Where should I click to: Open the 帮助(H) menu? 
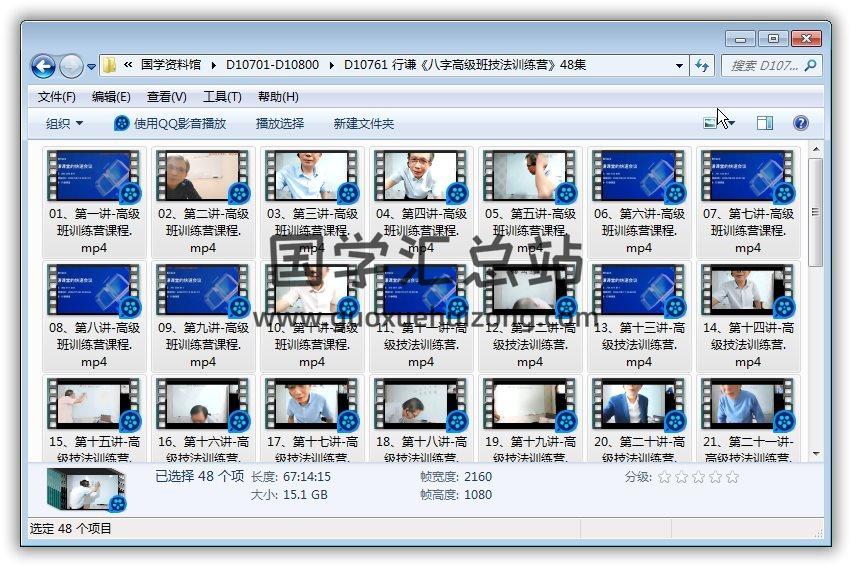(278, 97)
